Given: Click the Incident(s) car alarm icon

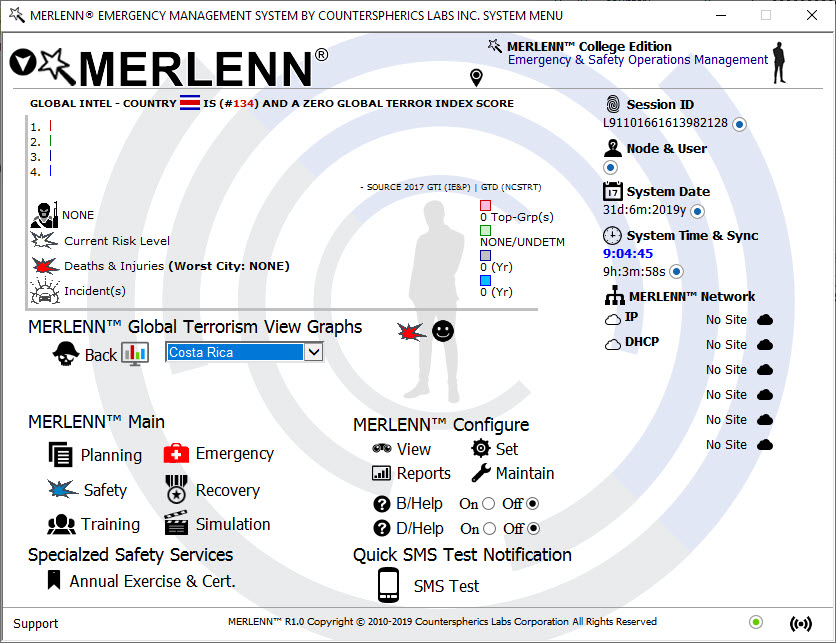Looking at the screenshot, I should (x=45, y=291).
